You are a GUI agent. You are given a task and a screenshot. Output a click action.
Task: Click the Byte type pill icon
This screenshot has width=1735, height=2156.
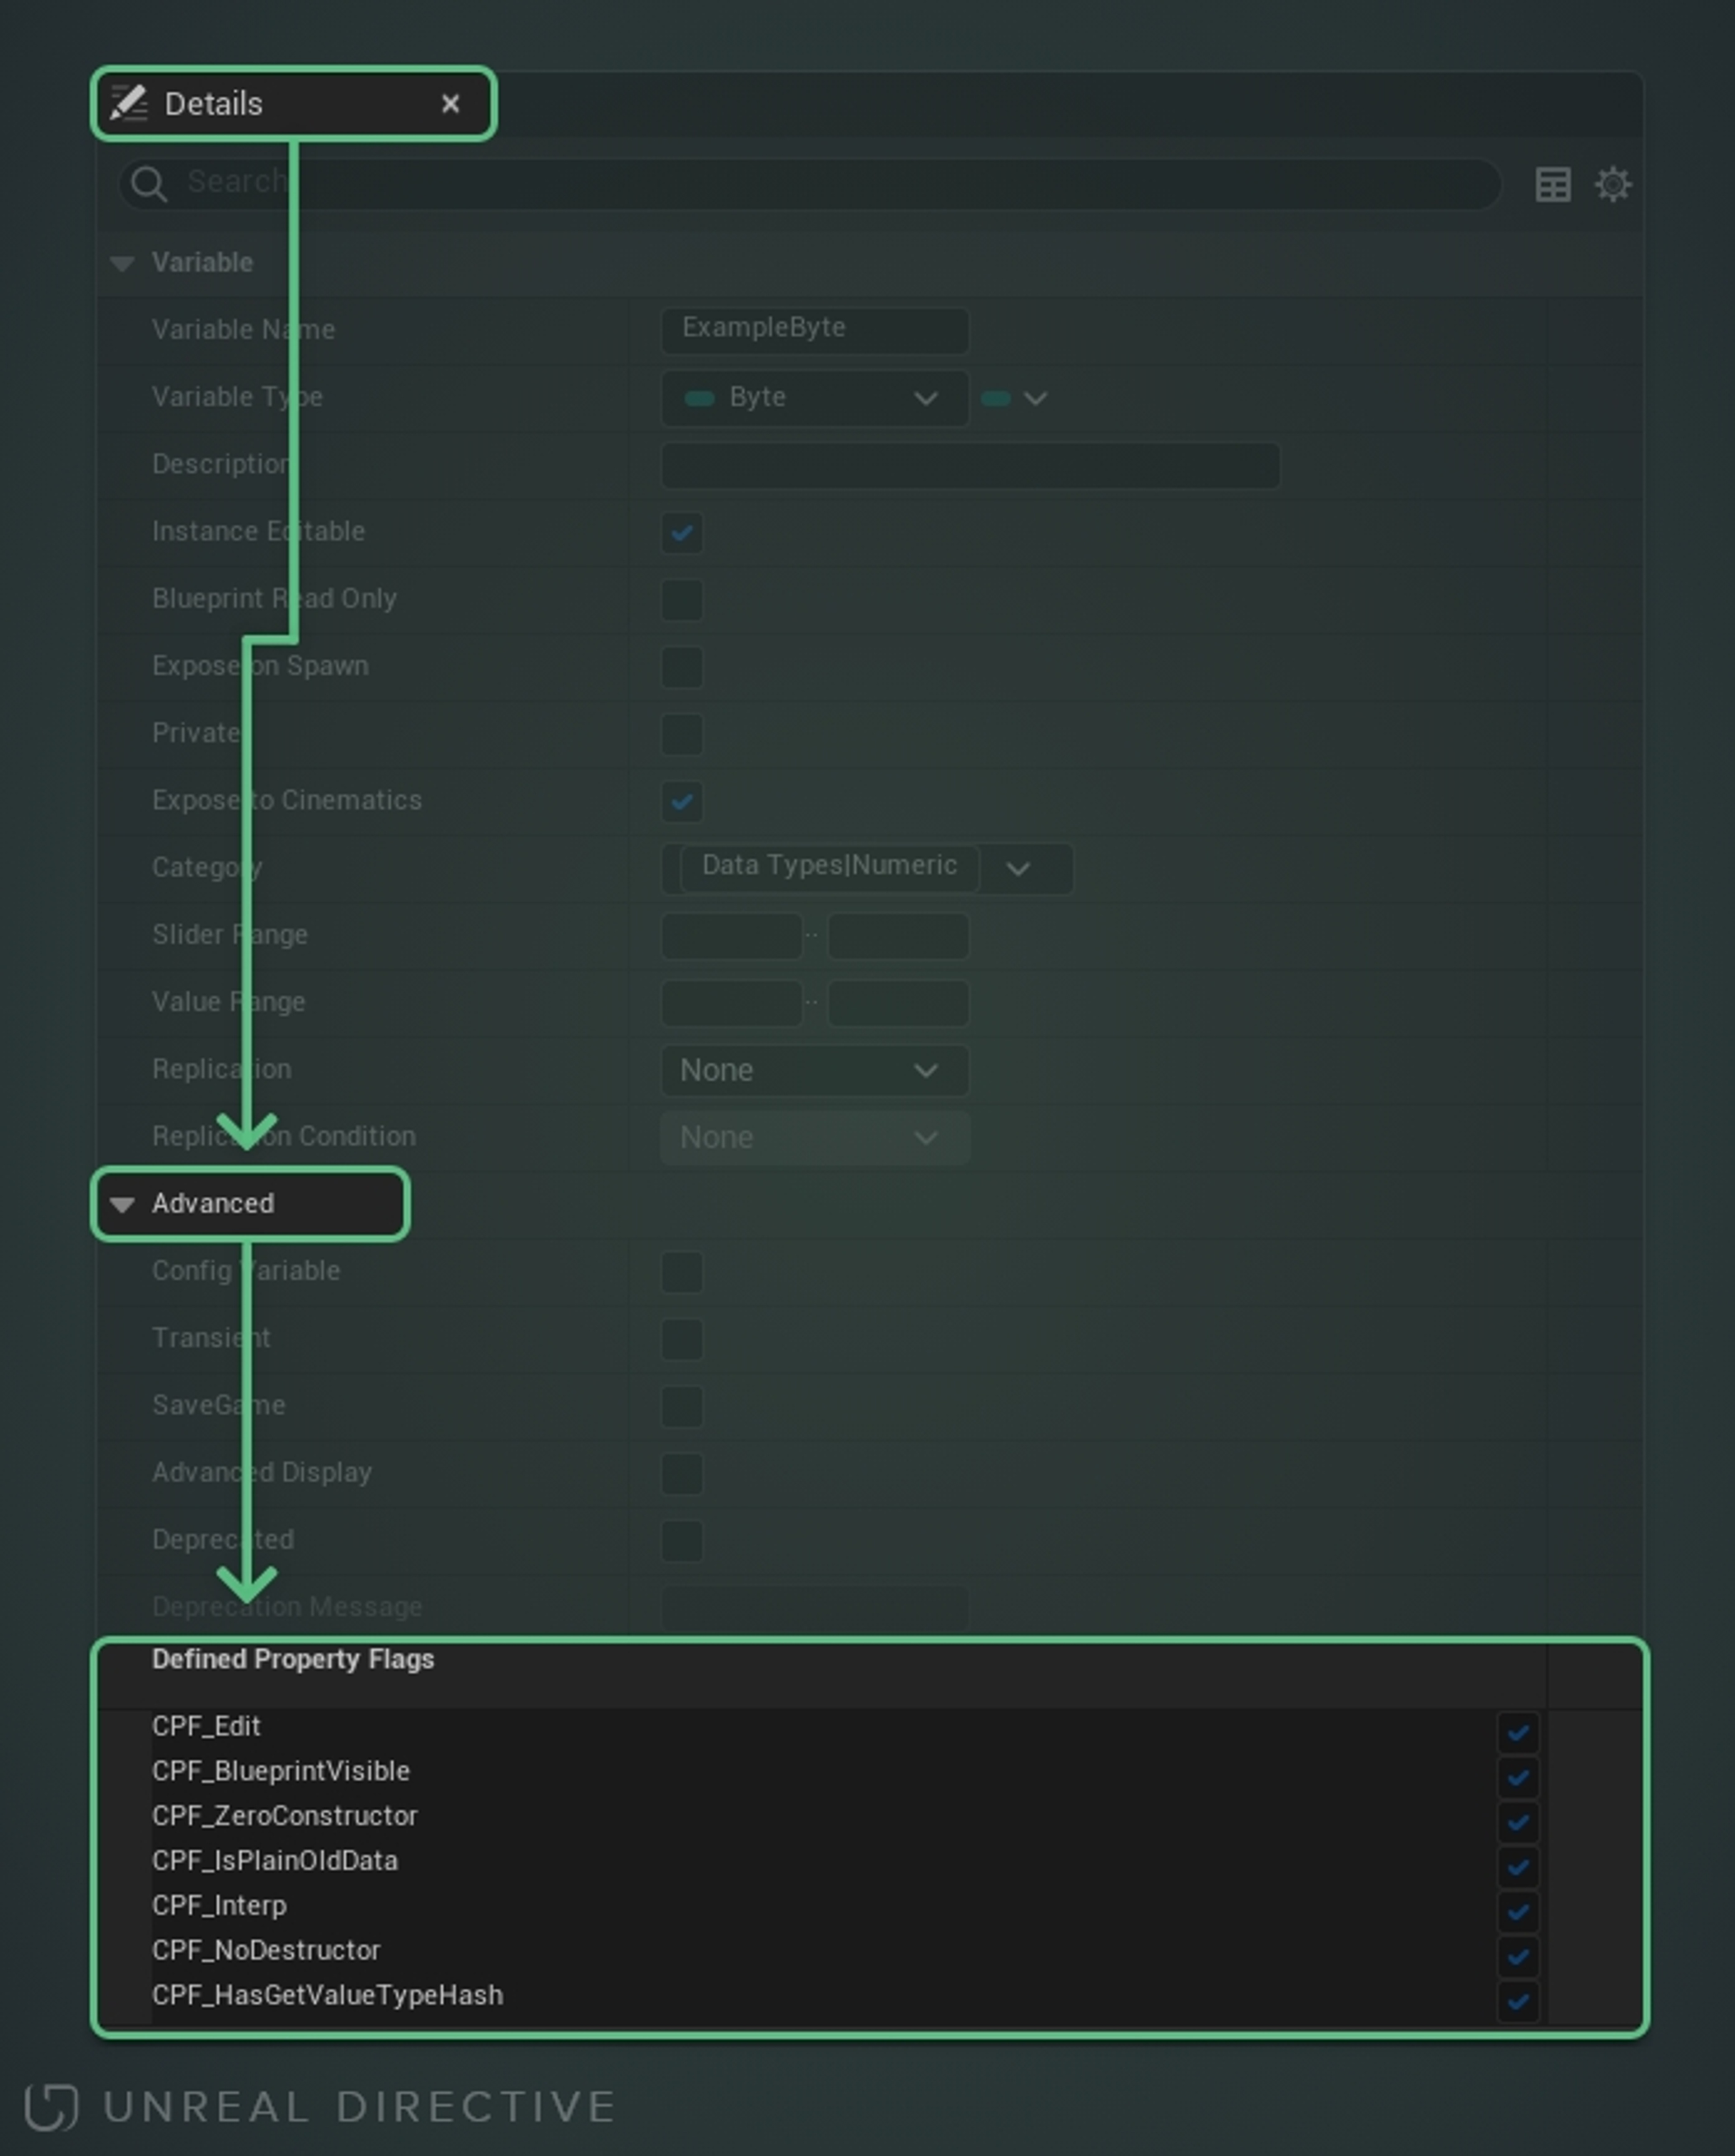click(x=699, y=398)
